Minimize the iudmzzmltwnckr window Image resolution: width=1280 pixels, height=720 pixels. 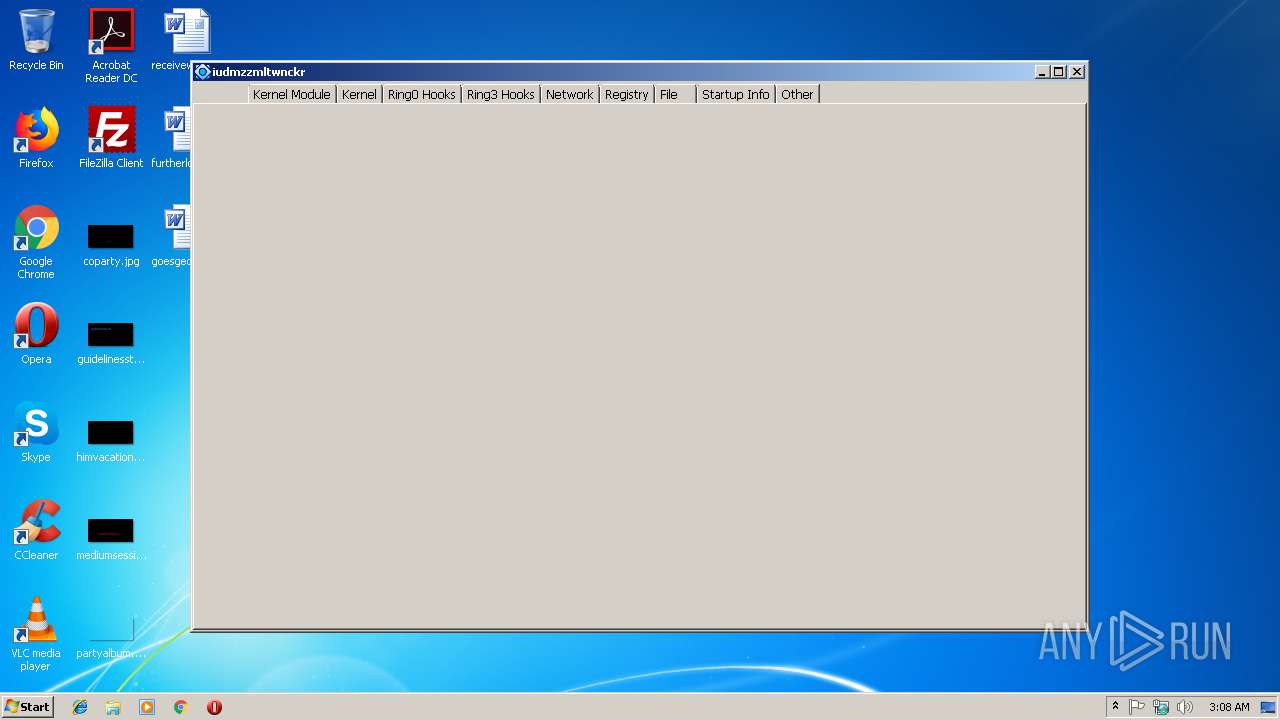click(1042, 72)
